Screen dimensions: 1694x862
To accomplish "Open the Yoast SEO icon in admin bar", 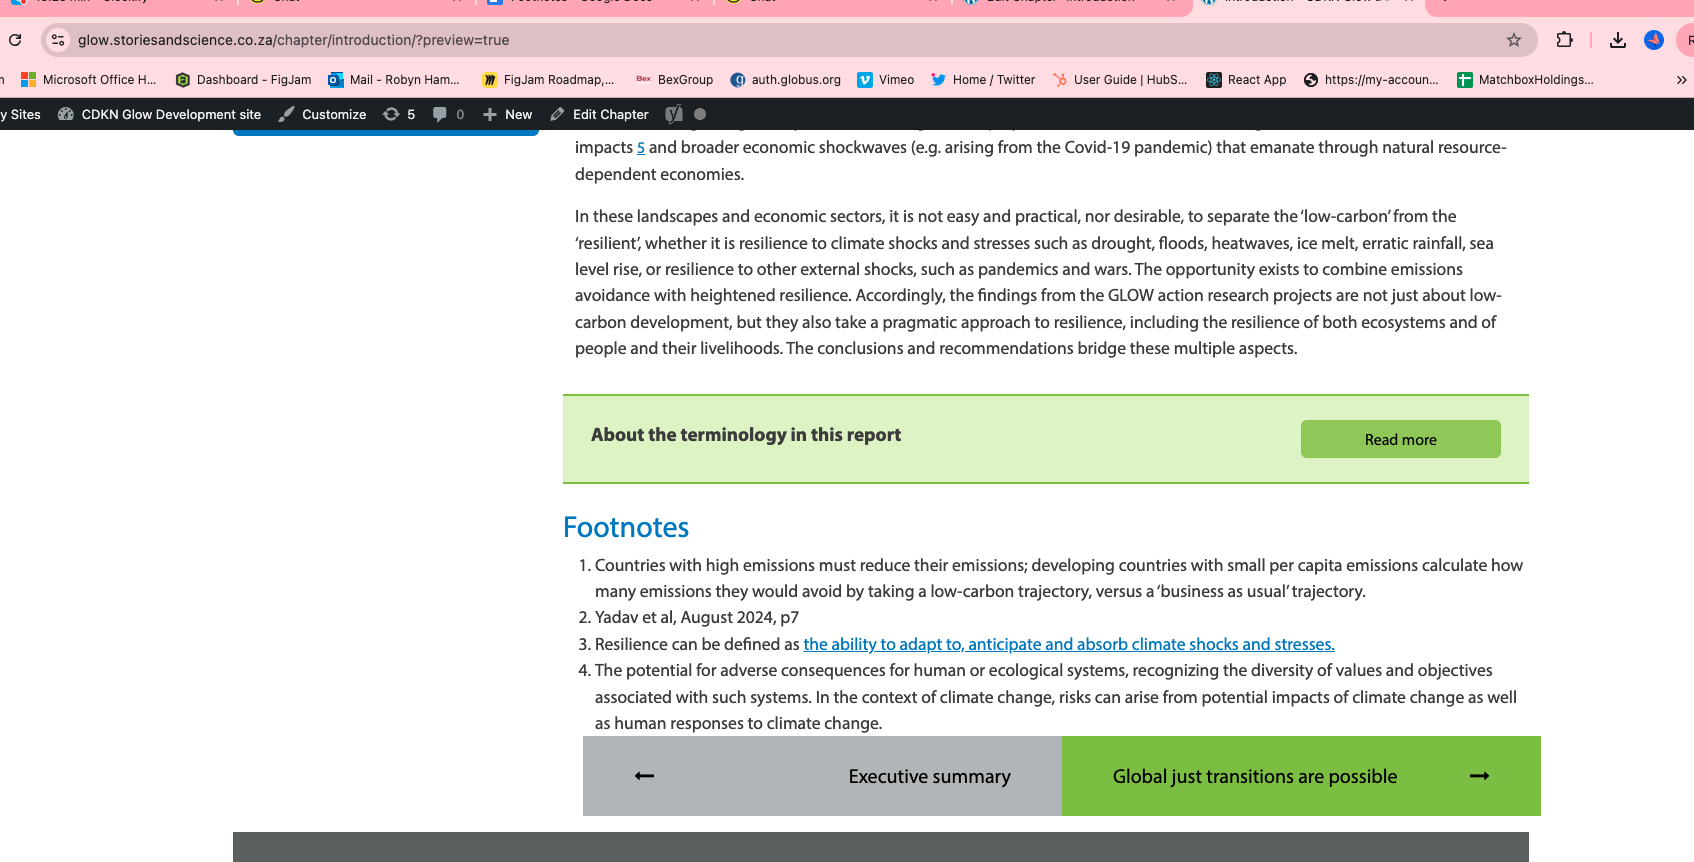I will [x=674, y=114].
